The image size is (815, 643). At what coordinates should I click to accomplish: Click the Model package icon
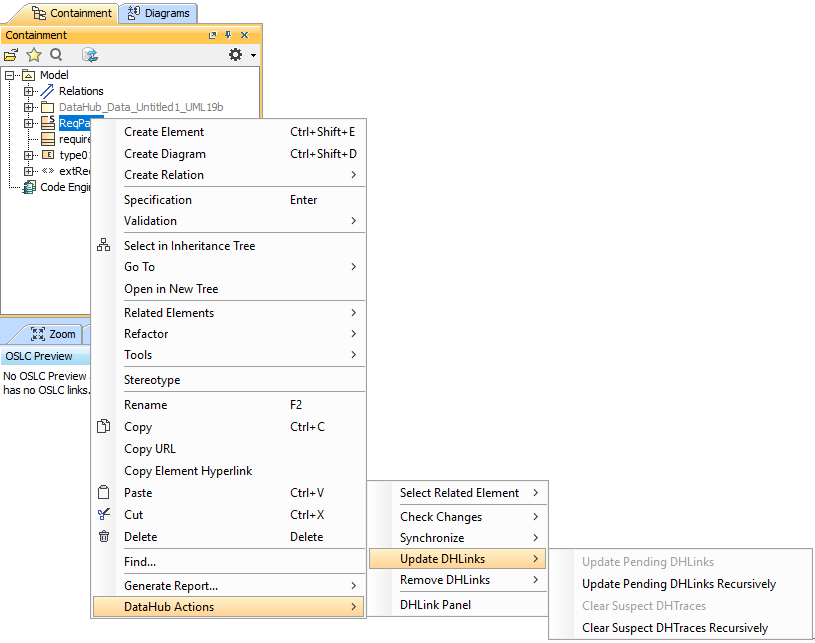coord(29,75)
